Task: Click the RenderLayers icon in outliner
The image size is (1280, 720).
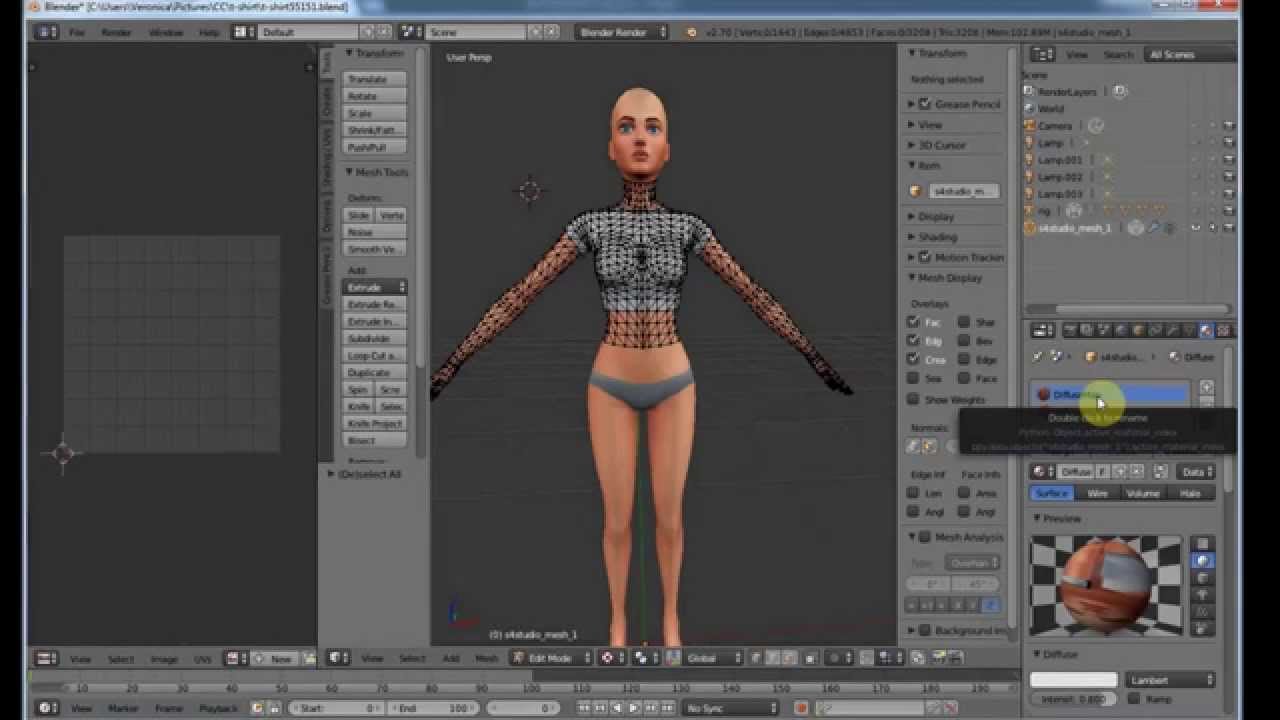Action: 1030,92
